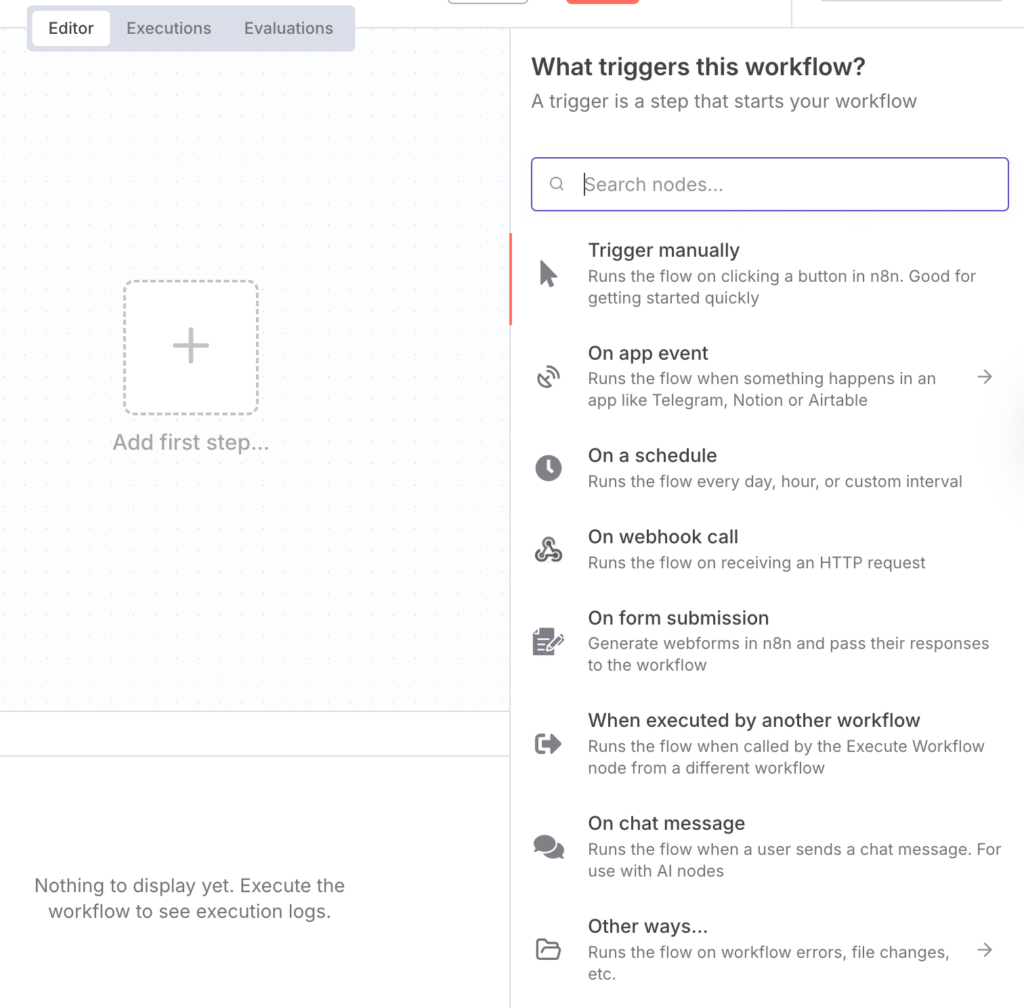Select On chat message trigger title

[666, 824]
